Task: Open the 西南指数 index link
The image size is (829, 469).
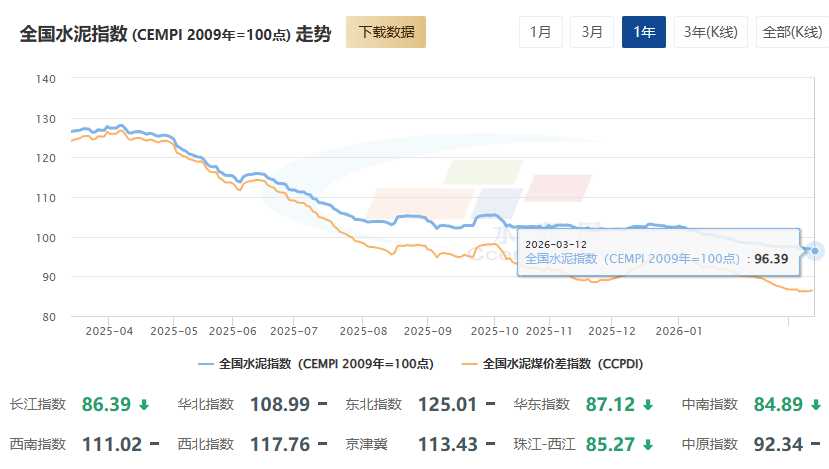Action: click(37, 444)
